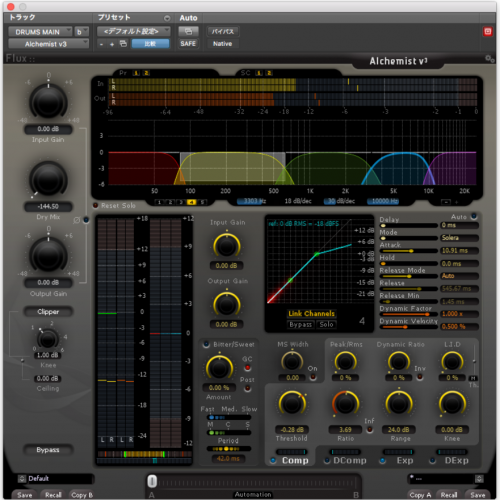The image size is (500, 500).
Task: Click the blue 比較 compare button
Action: (x=150, y=44)
